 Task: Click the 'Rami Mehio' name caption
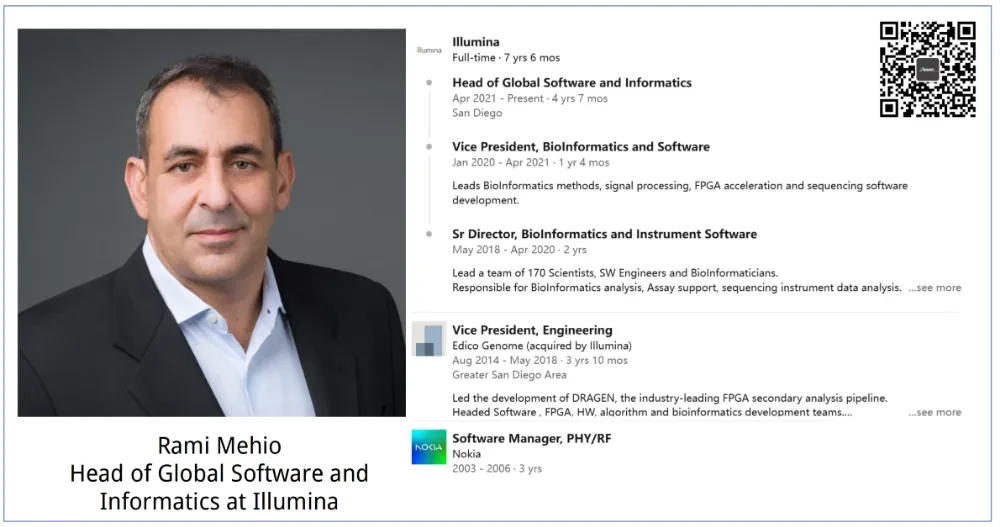click(x=219, y=445)
